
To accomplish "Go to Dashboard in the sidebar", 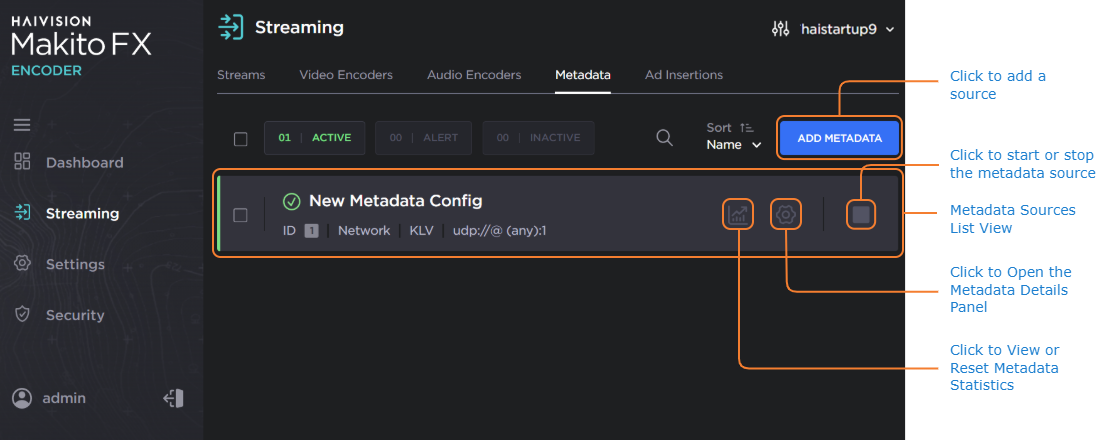I will (x=84, y=162).
